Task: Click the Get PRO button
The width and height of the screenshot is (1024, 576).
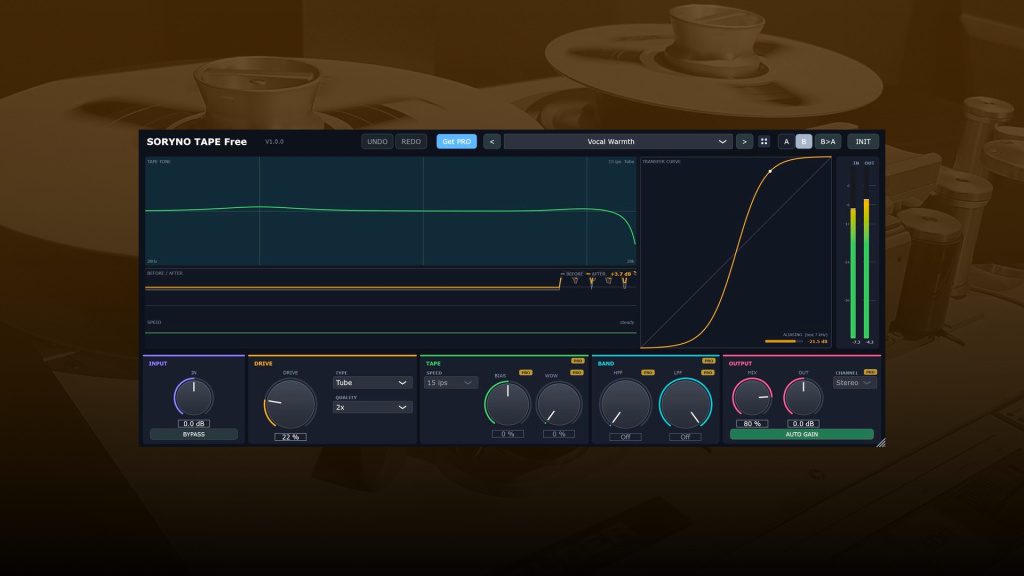Action: 456,141
